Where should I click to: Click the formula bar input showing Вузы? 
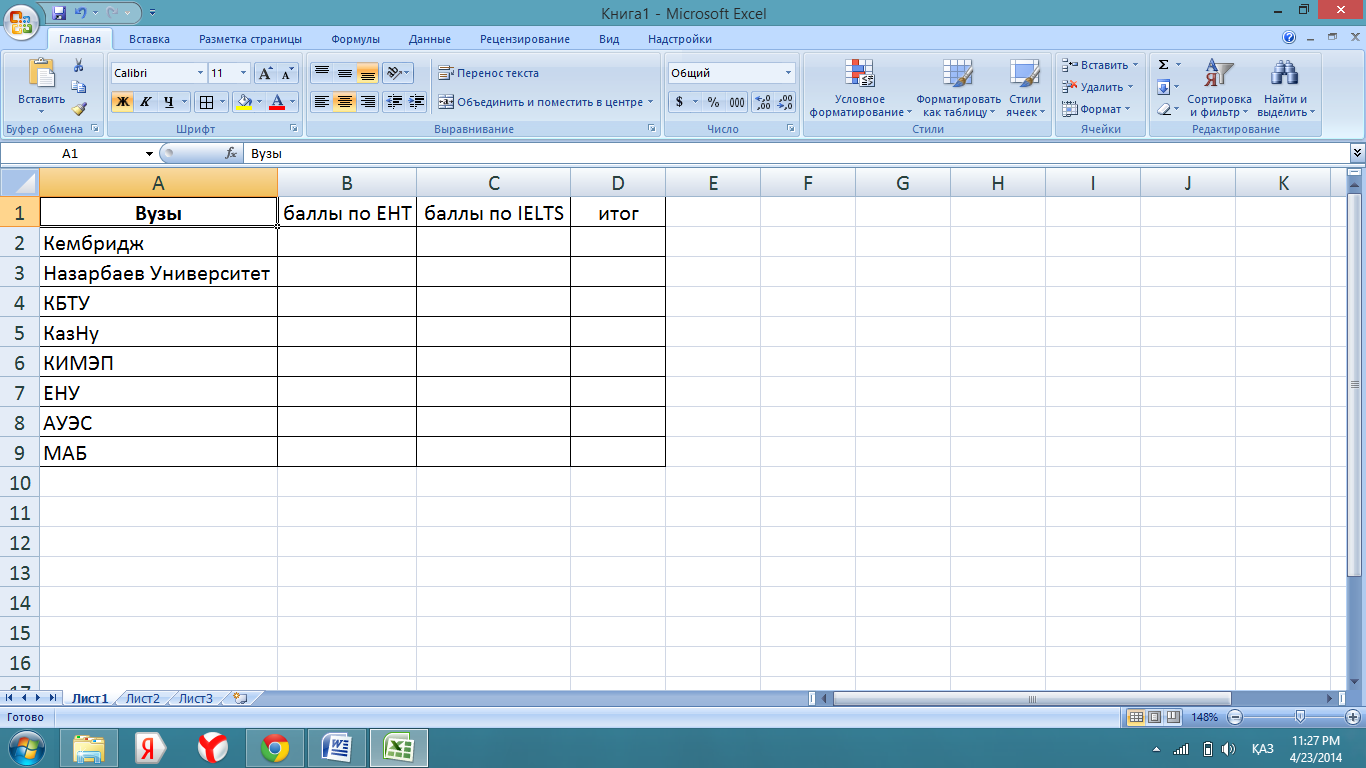pos(795,154)
